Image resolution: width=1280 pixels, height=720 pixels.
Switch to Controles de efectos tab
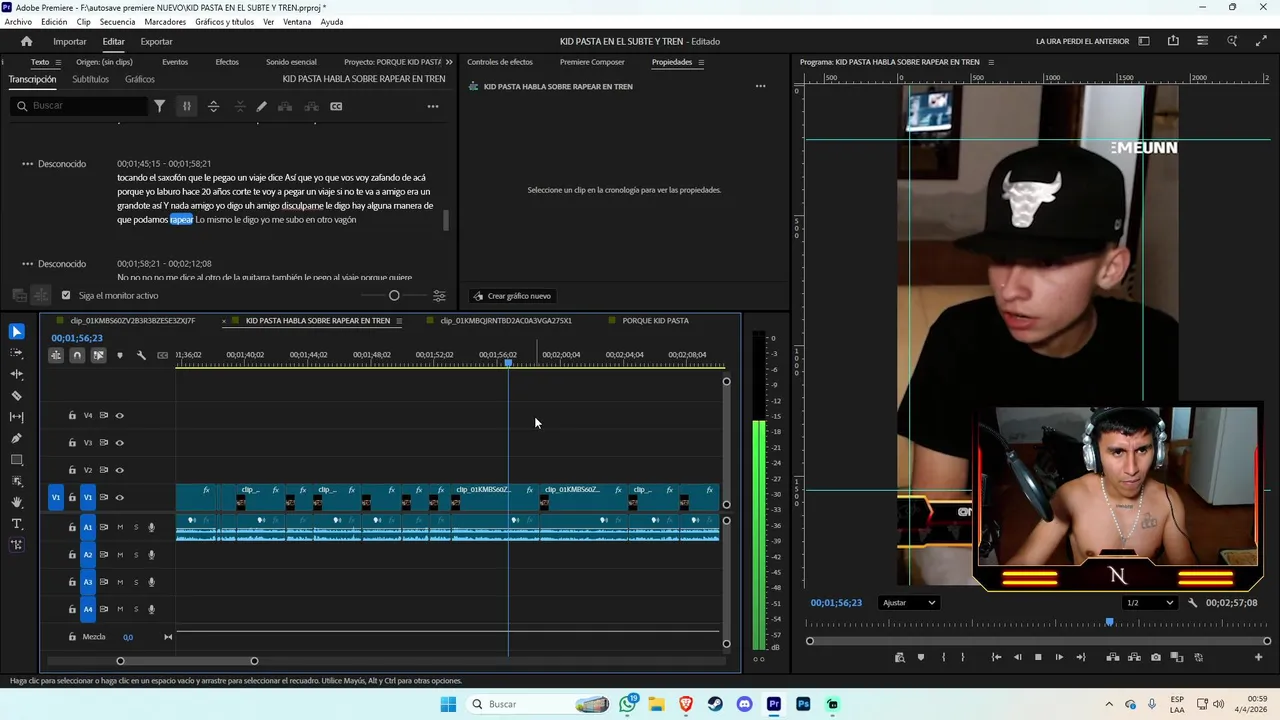(x=500, y=62)
